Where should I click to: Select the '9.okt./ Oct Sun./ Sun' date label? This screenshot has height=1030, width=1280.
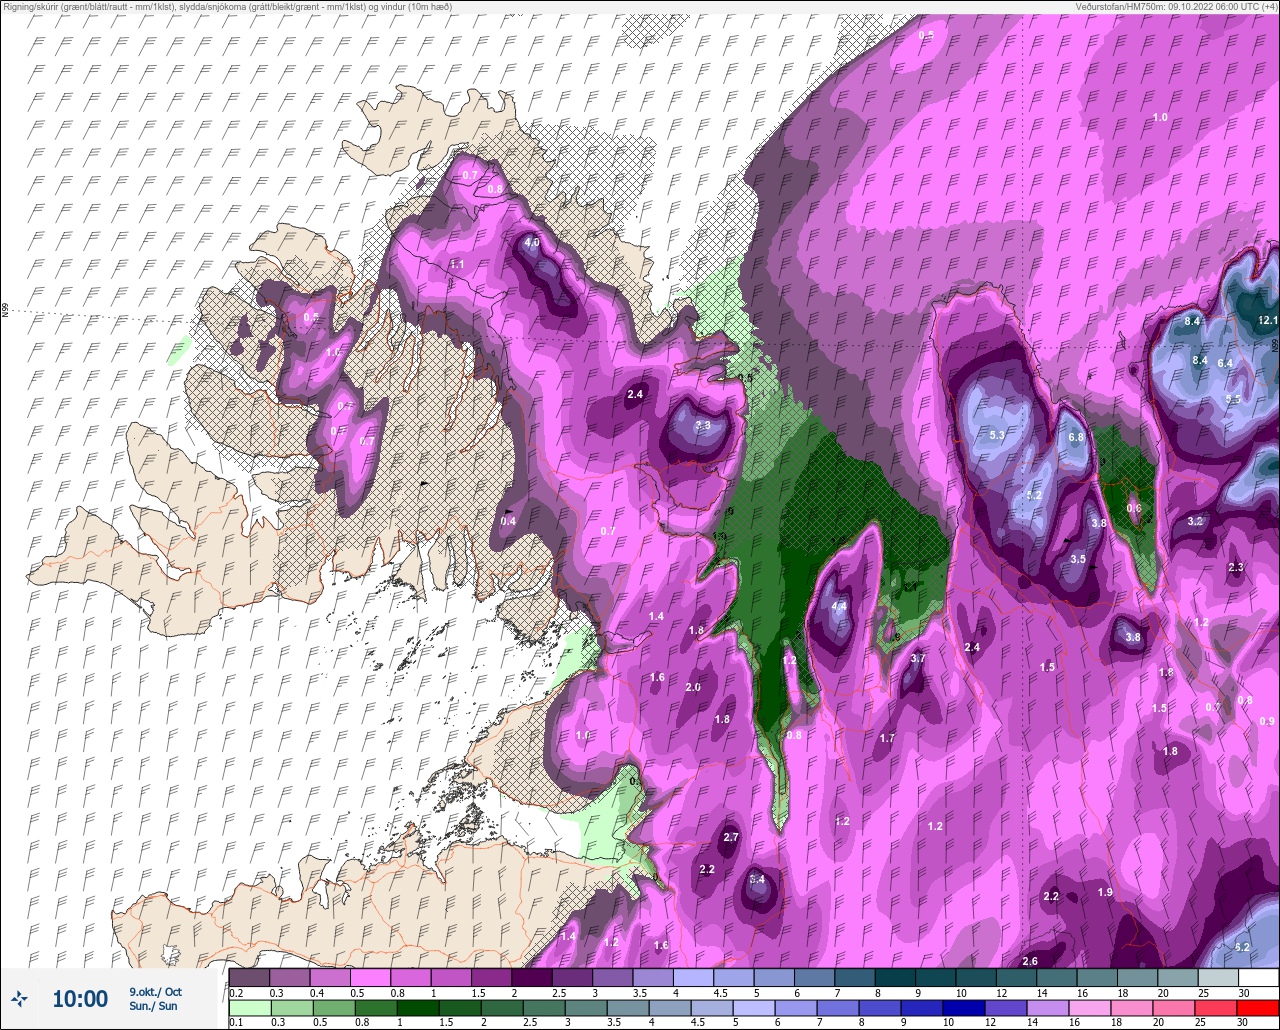click(x=155, y=998)
